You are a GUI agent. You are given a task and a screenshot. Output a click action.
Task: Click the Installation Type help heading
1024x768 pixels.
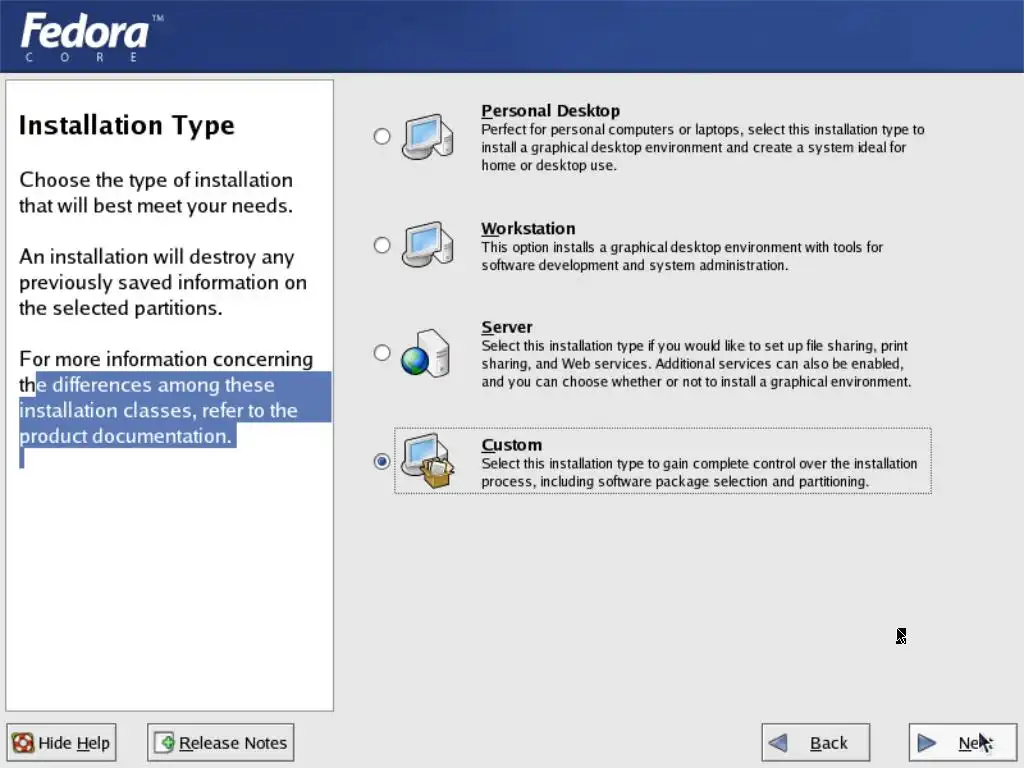[127, 125]
